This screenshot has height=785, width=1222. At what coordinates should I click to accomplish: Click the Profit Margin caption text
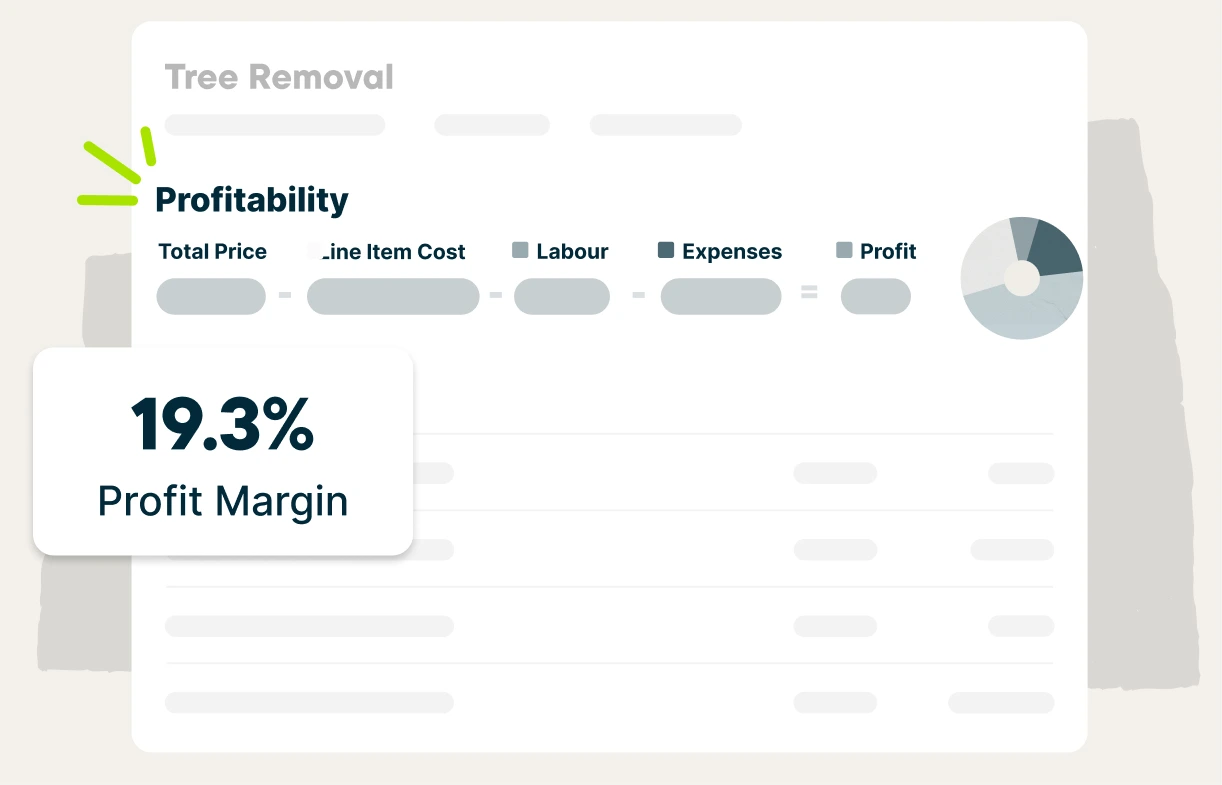[223, 500]
